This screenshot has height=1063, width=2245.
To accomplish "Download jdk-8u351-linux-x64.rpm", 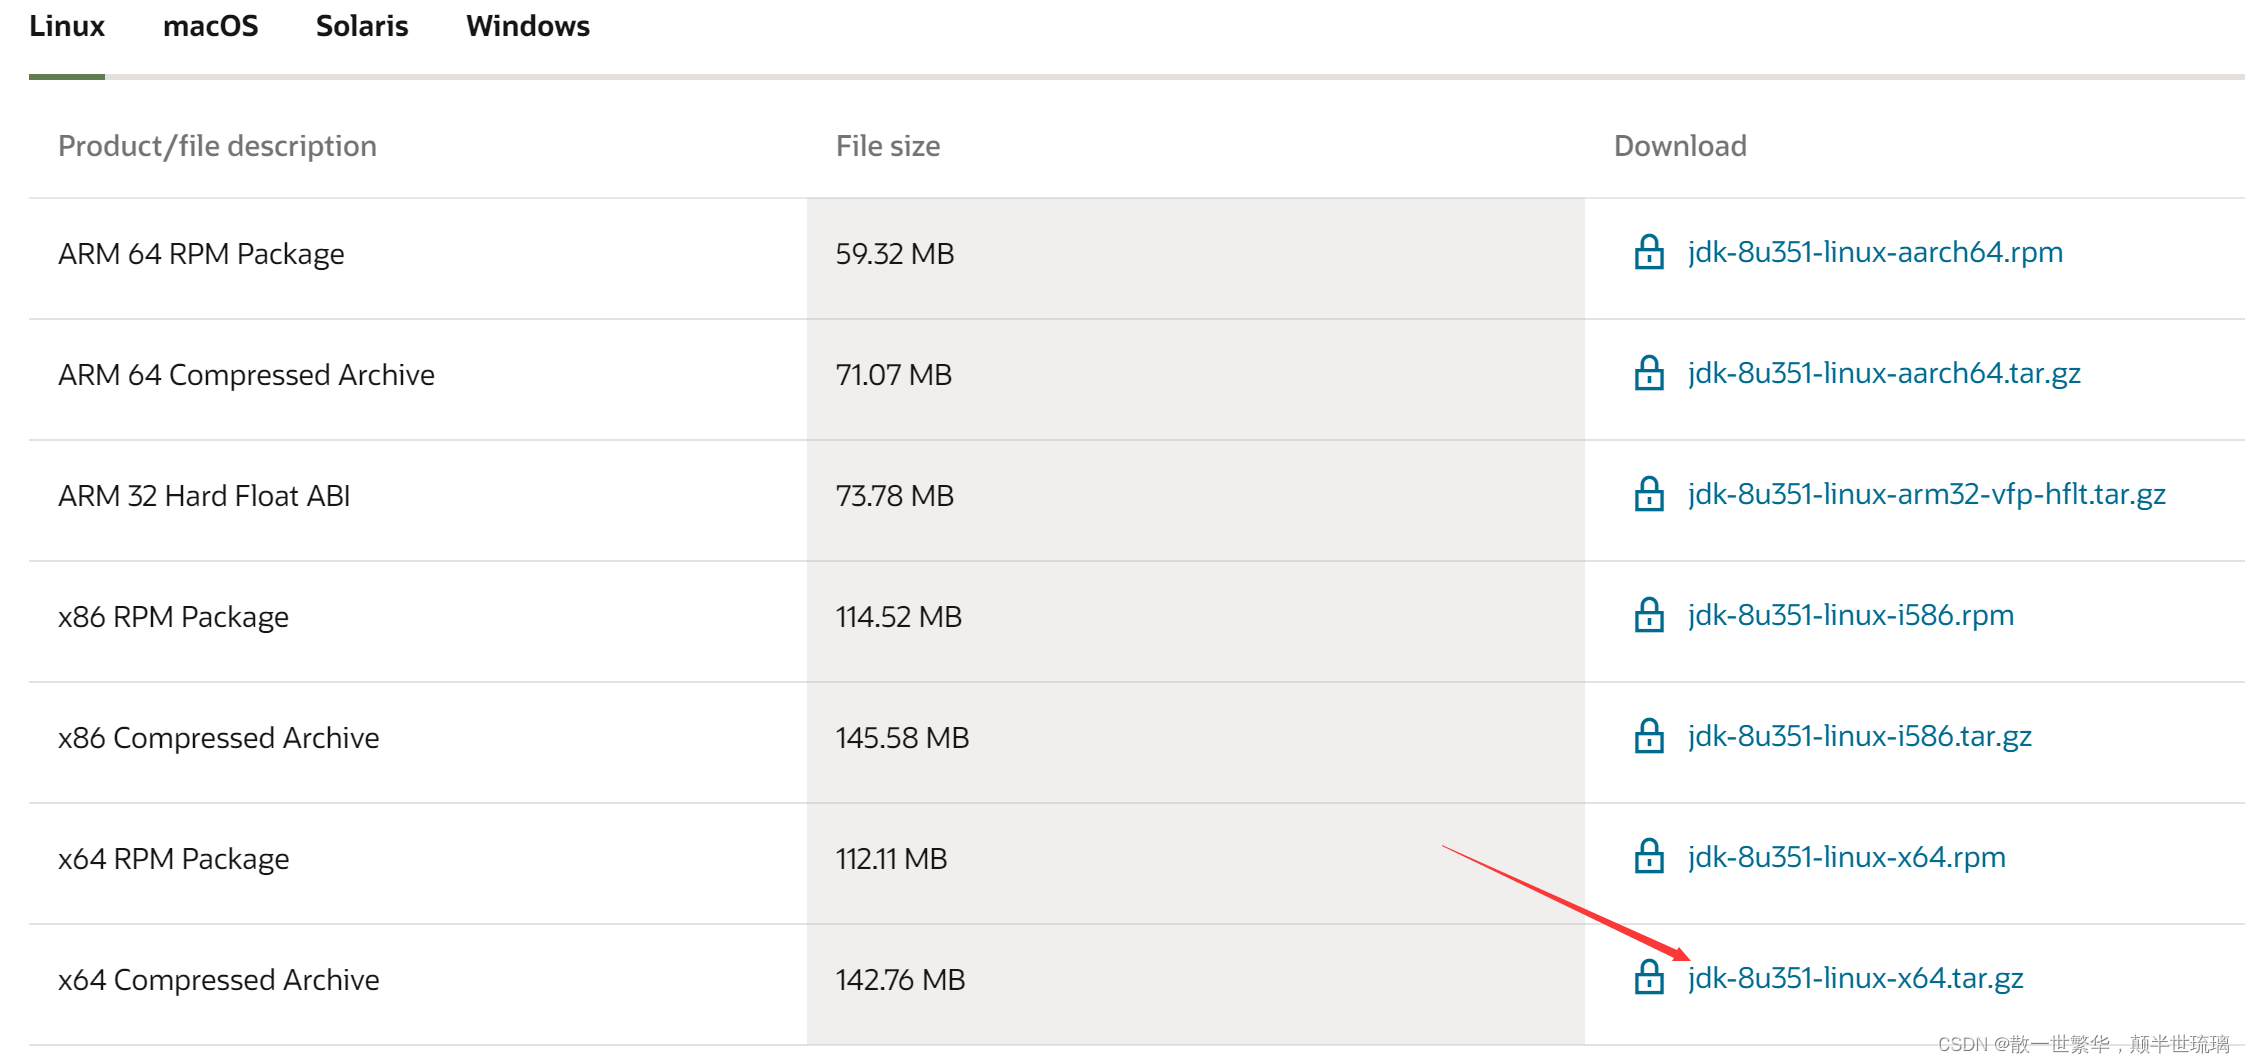I will 1847,858.
